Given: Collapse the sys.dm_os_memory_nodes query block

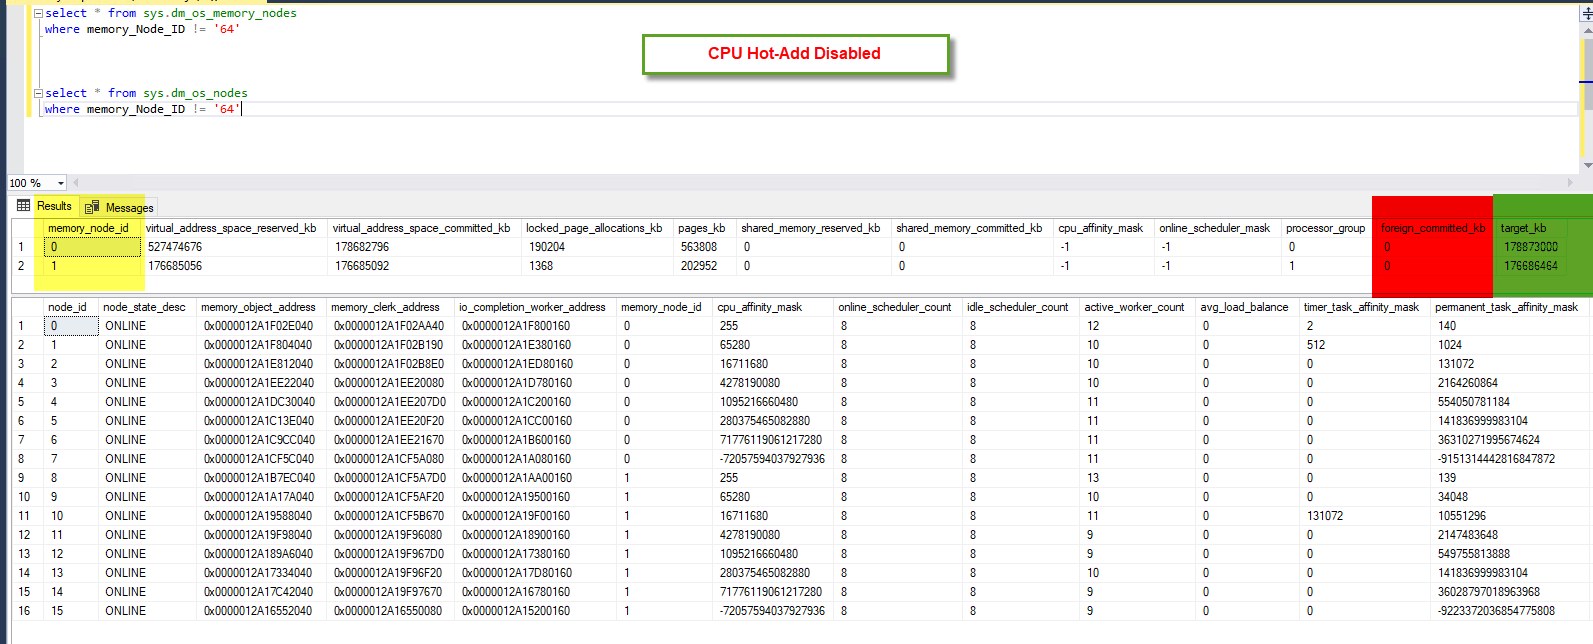Looking at the screenshot, I should (38, 14).
